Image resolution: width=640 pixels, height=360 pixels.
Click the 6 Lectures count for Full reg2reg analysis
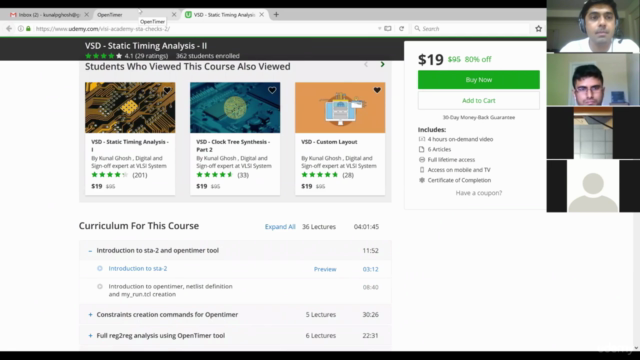tap(321, 336)
